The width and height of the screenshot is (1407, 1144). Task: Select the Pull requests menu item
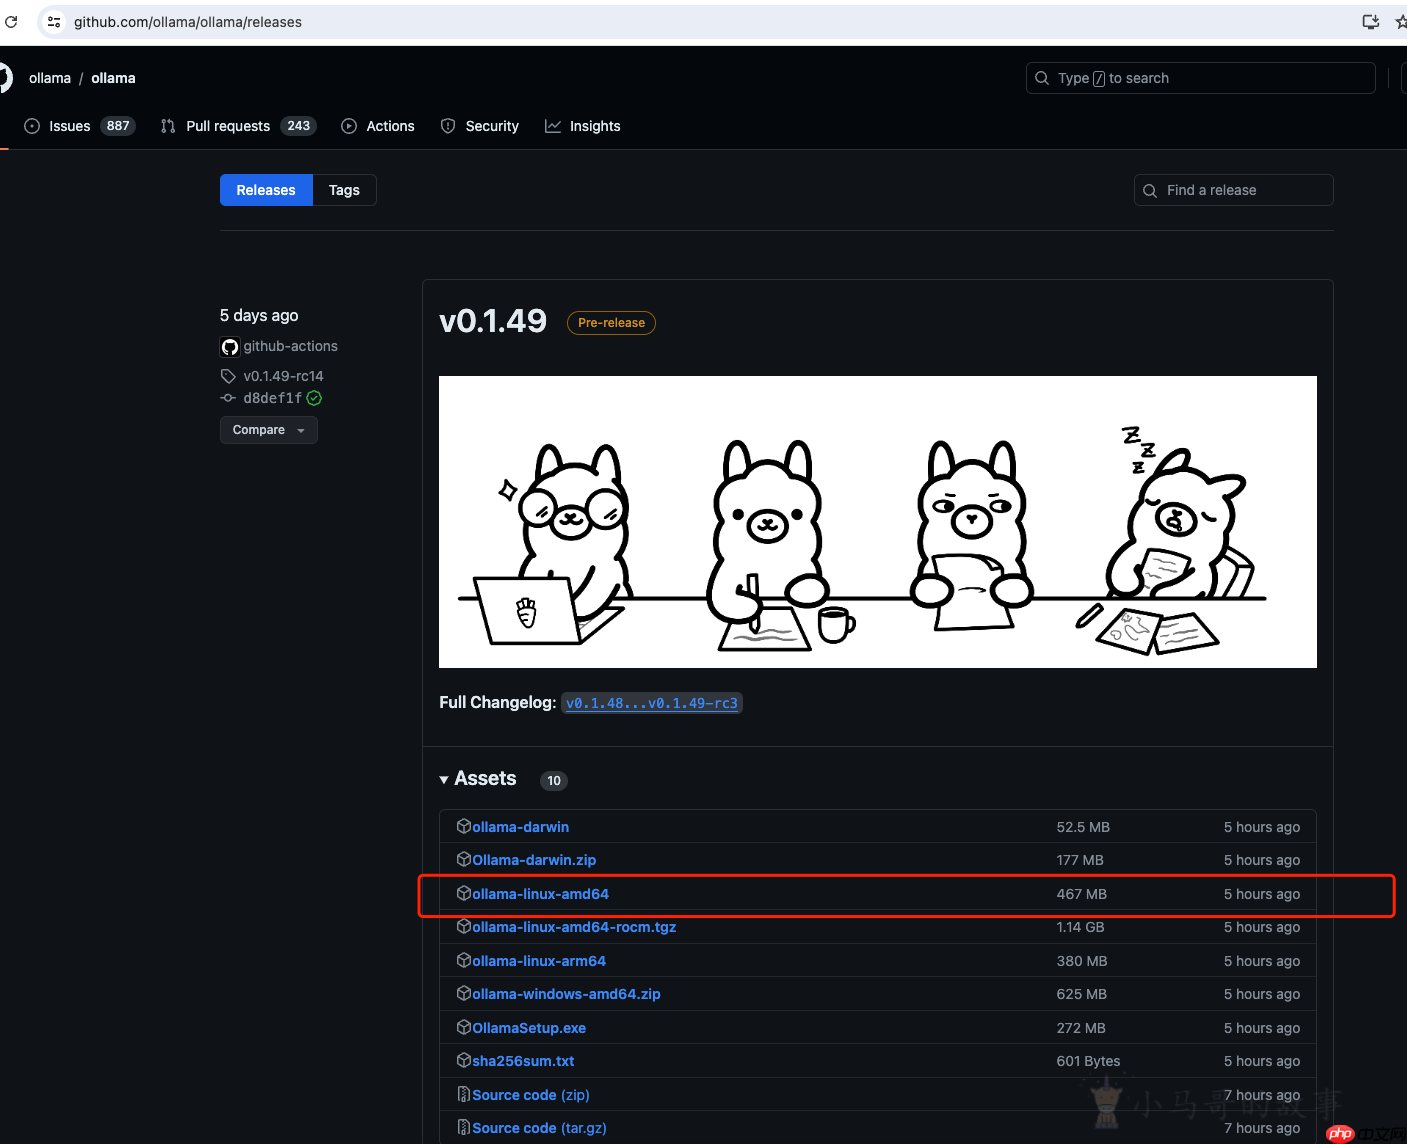[x=226, y=125]
